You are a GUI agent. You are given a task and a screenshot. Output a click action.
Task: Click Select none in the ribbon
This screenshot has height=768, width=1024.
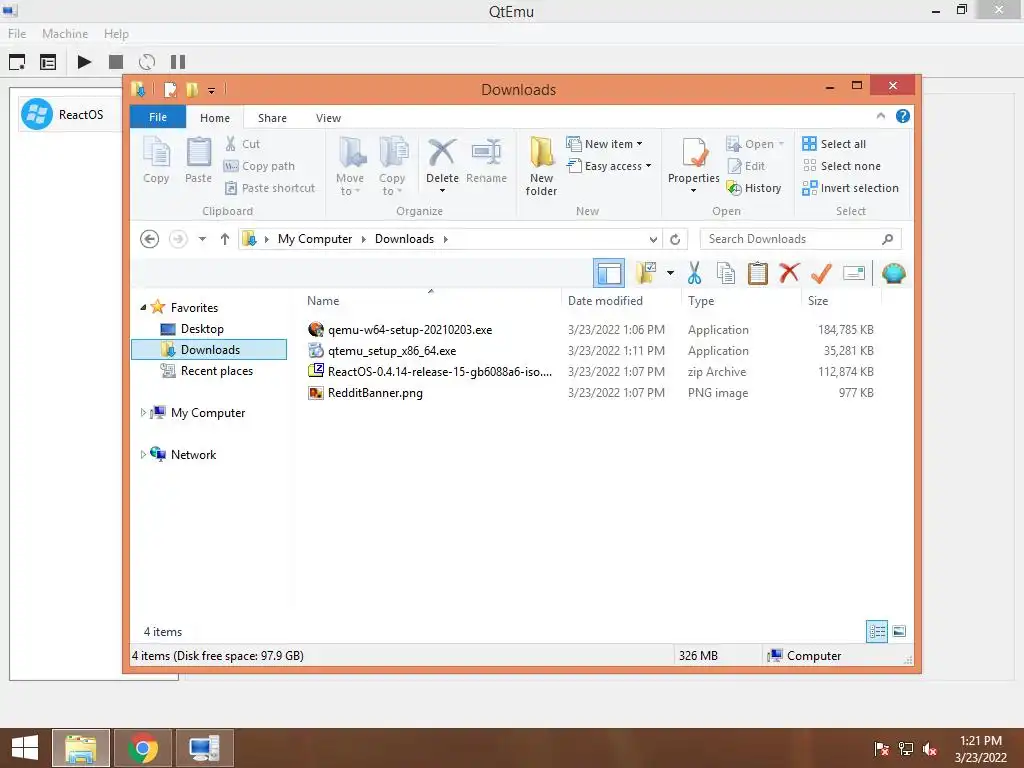coord(842,166)
